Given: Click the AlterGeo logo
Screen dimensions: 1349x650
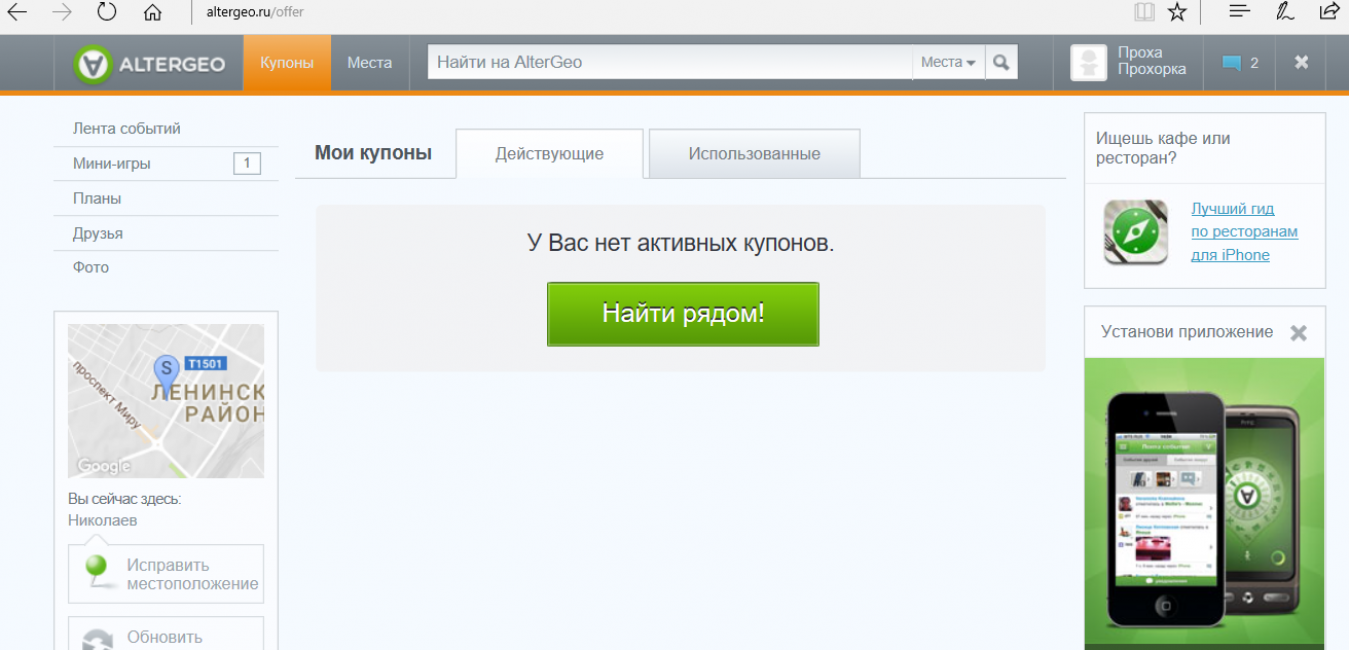Looking at the screenshot, I should [x=150, y=64].
